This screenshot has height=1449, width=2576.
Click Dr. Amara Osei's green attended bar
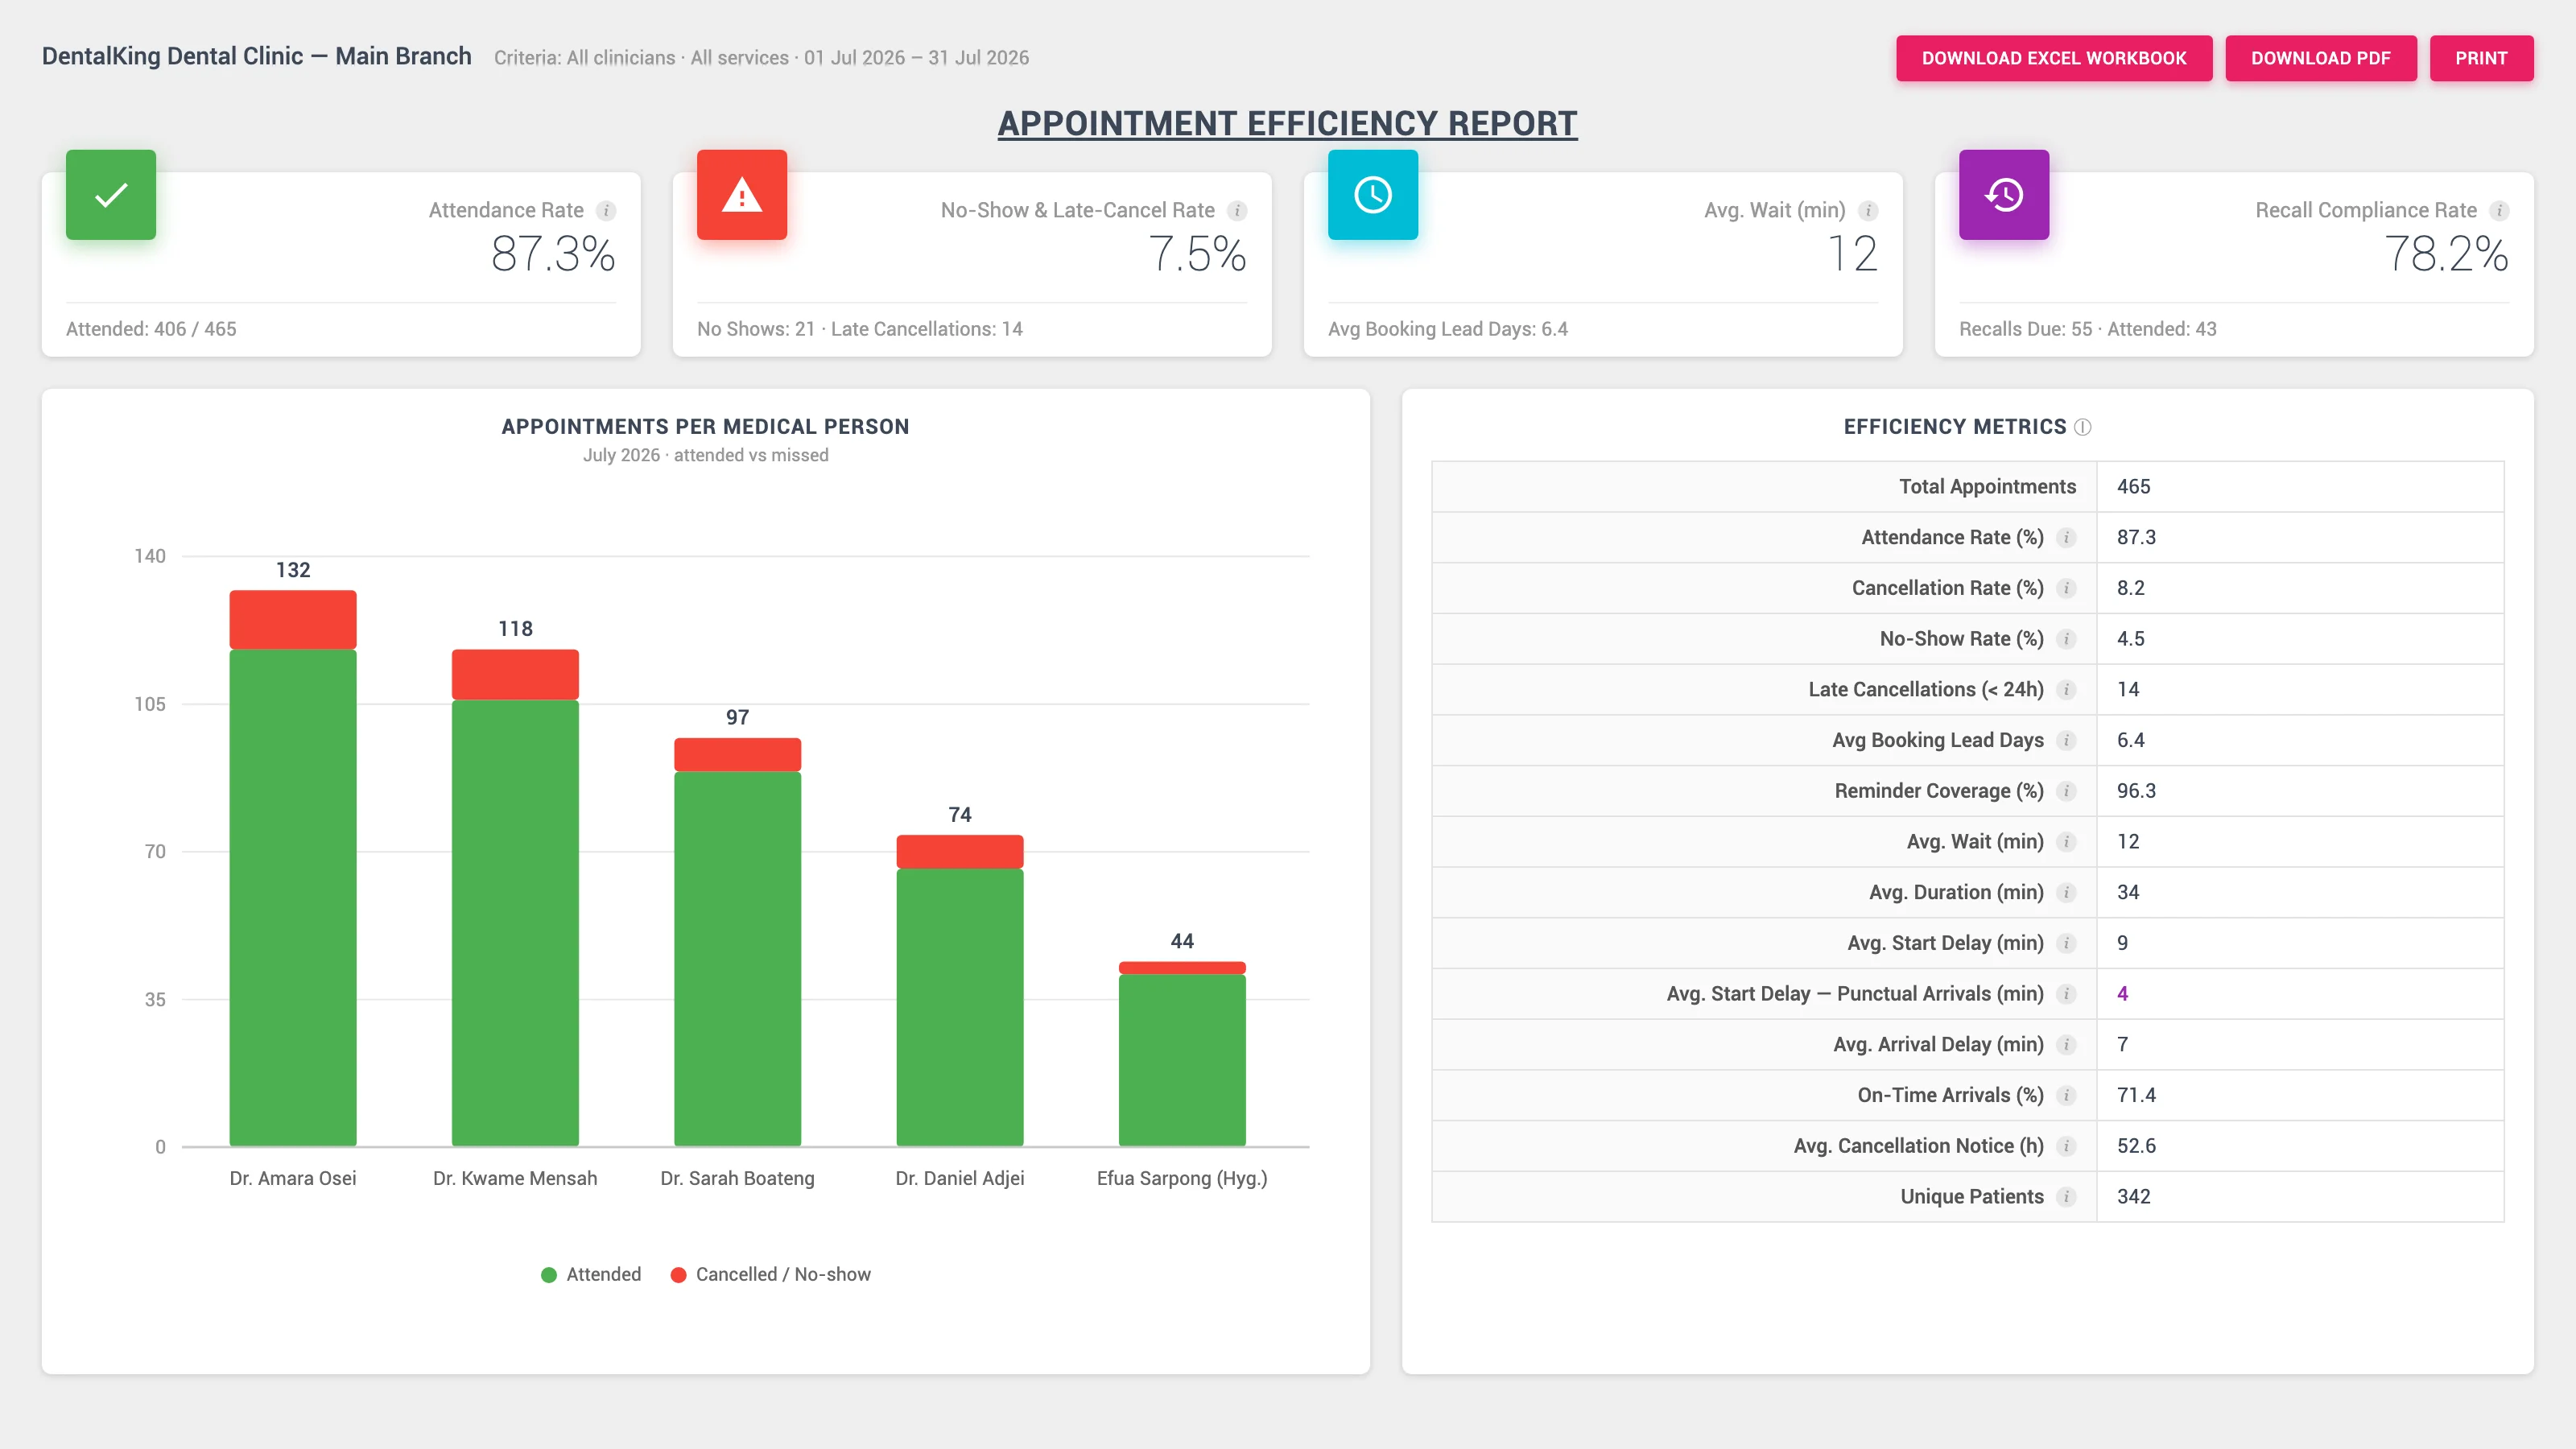click(x=293, y=897)
